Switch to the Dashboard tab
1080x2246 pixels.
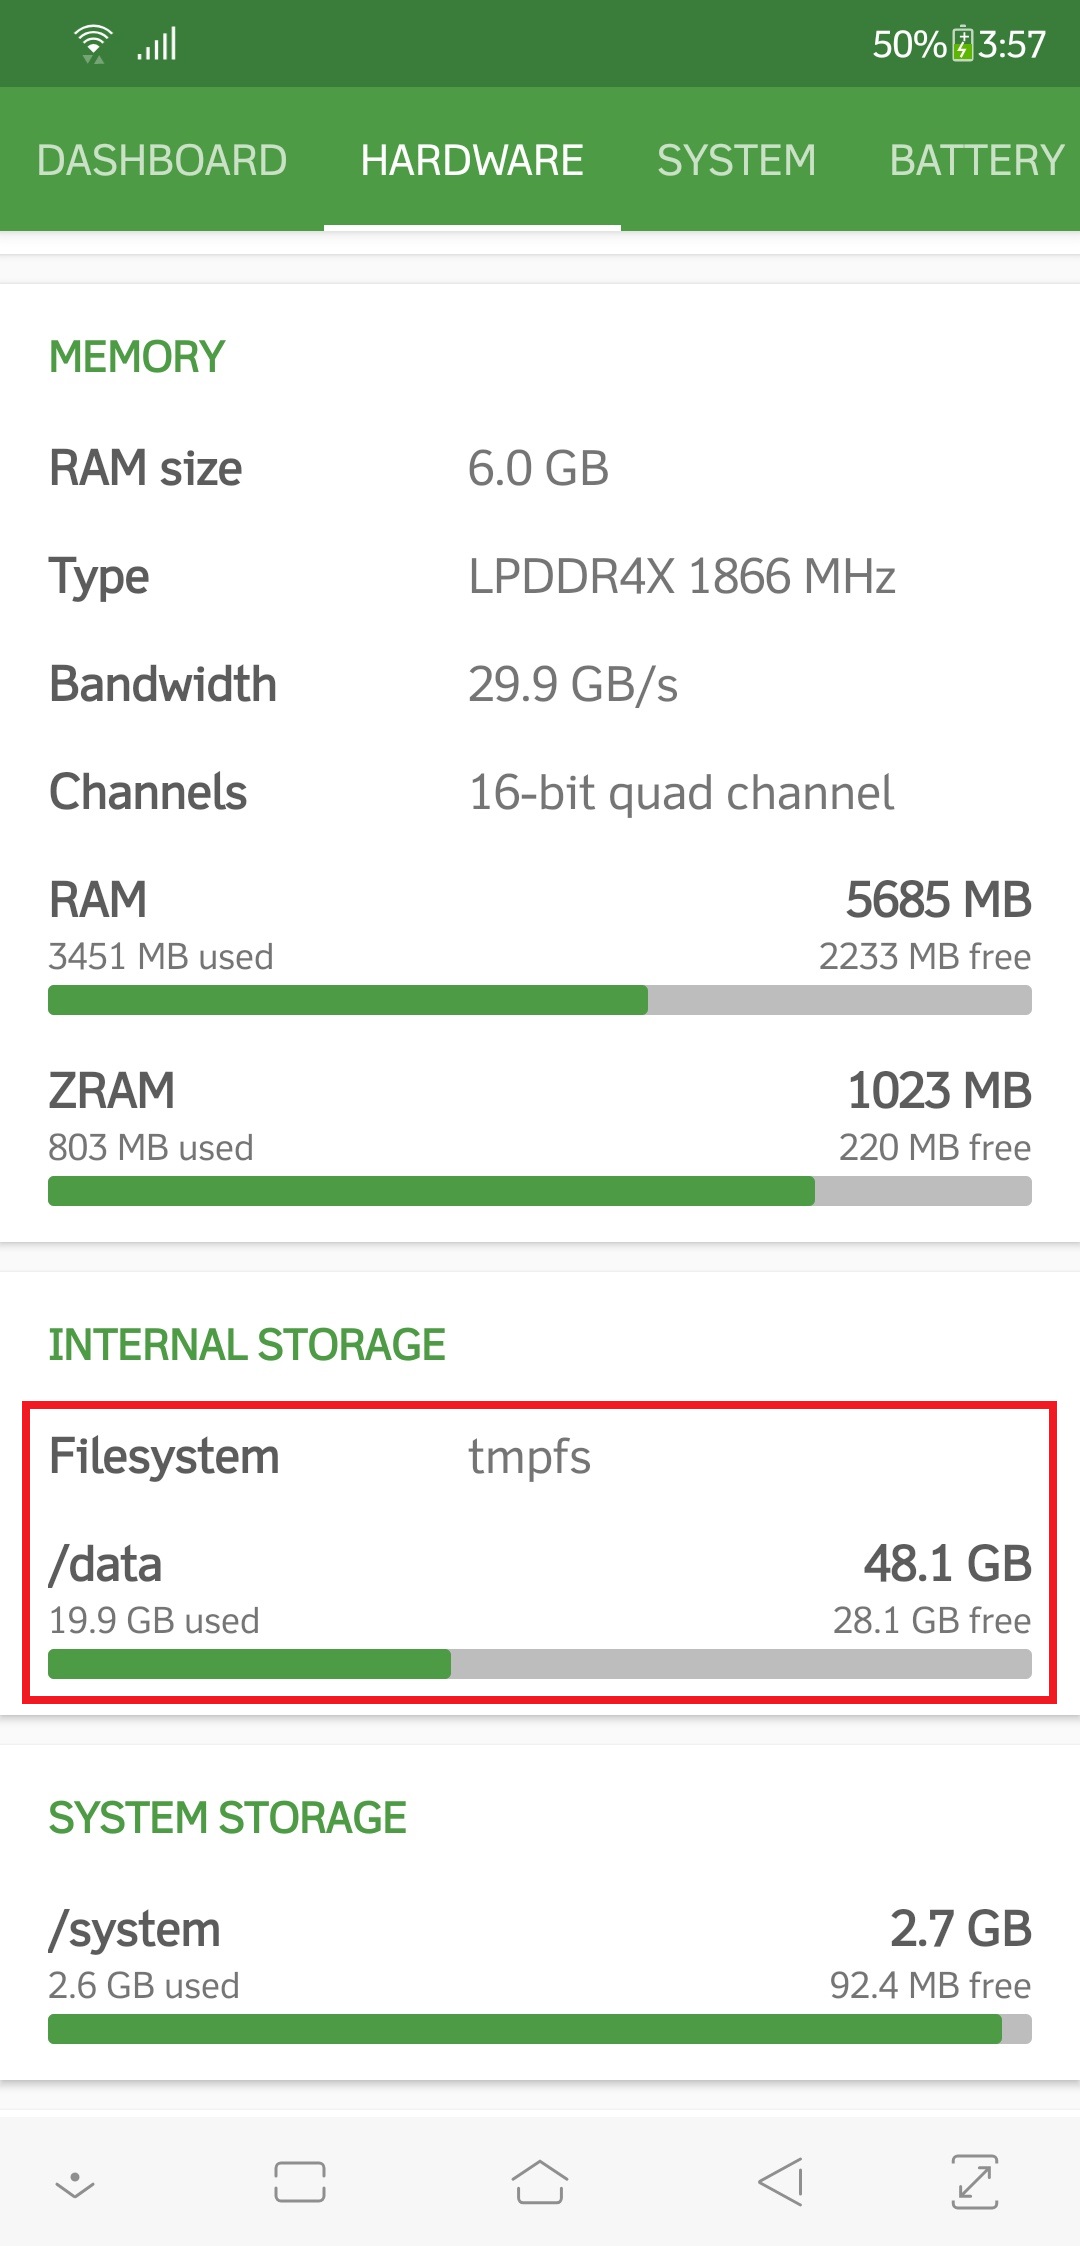[x=162, y=160]
